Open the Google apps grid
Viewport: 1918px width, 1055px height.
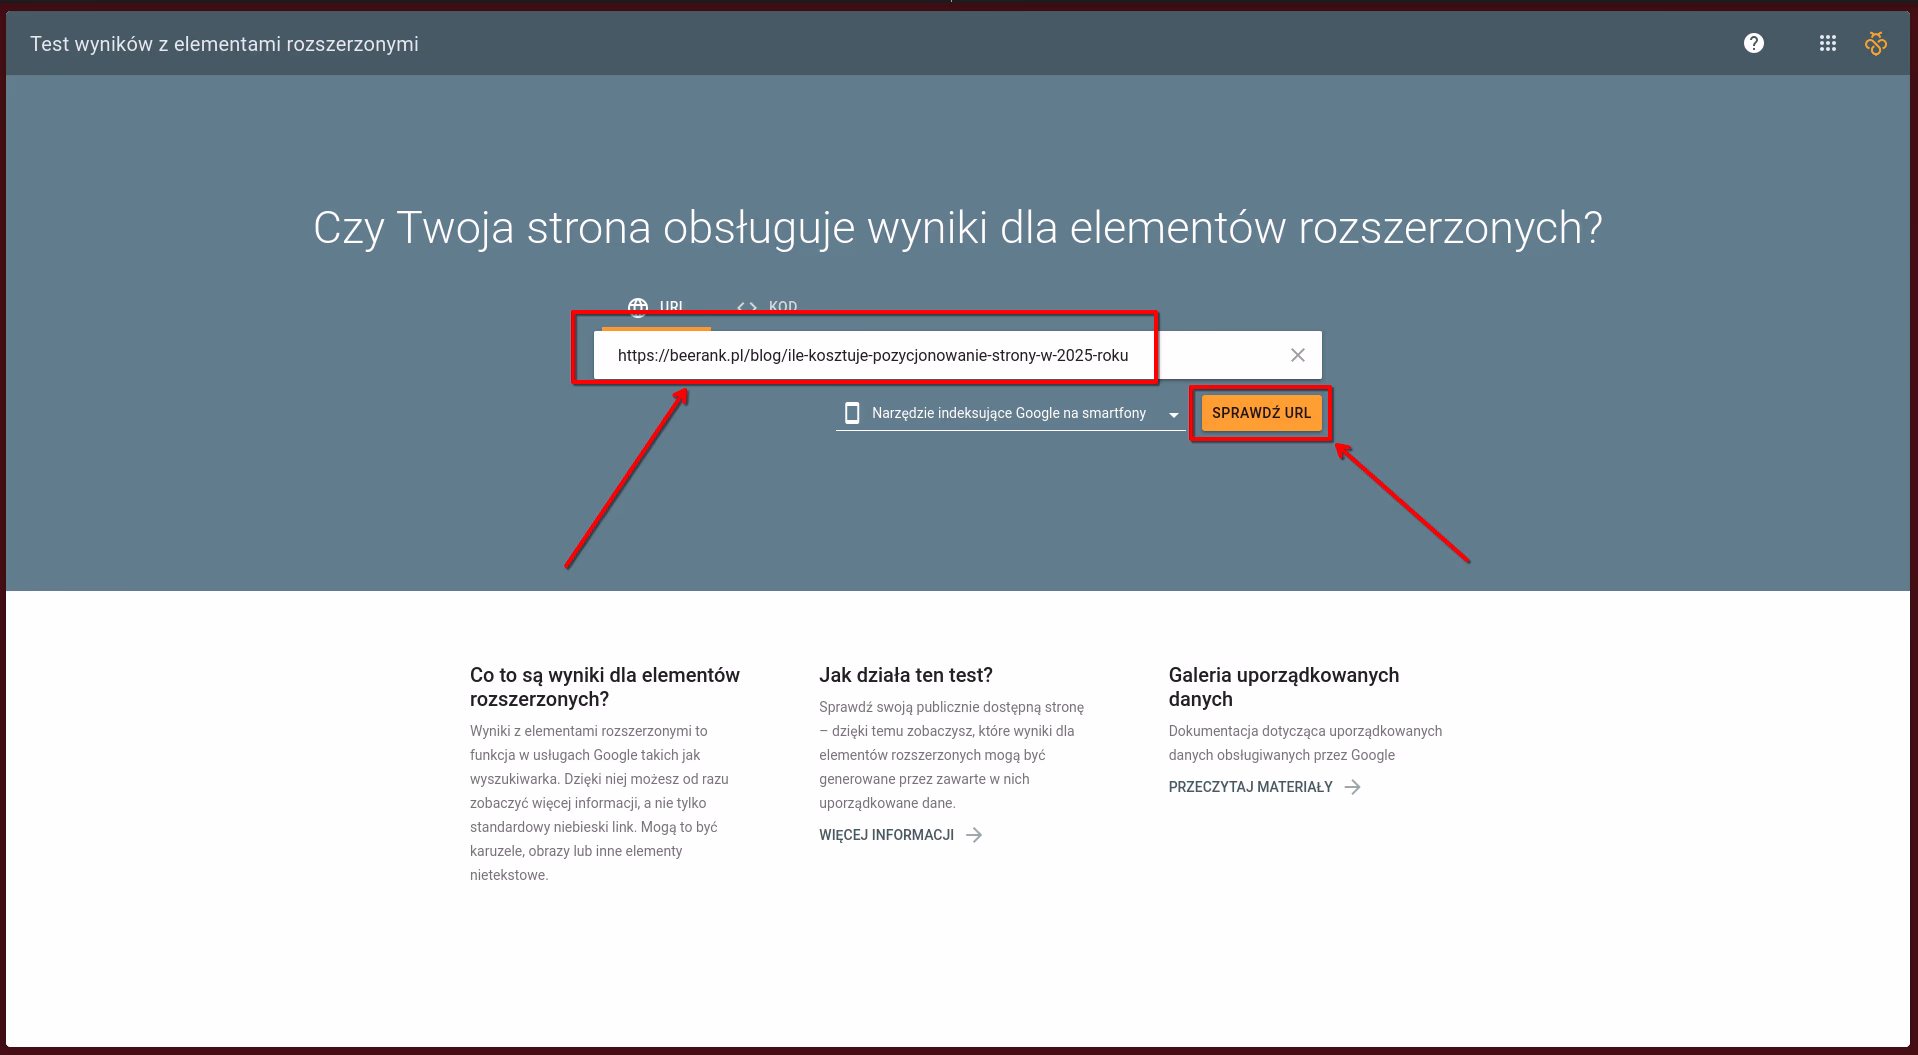click(x=1827, y=43)
